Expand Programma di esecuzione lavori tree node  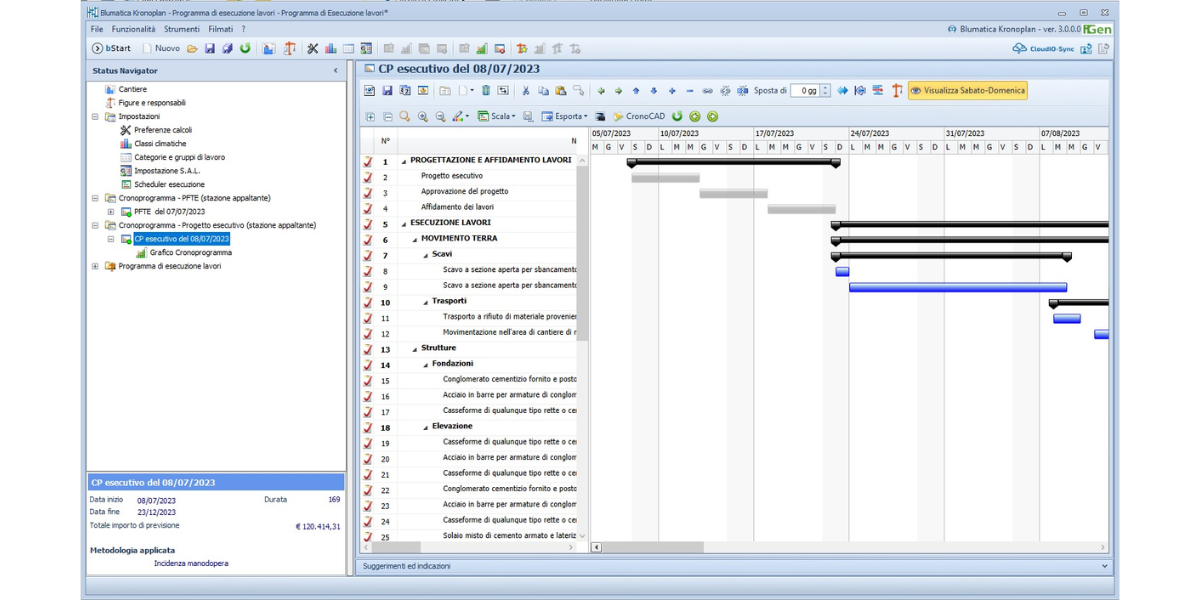[96, 266]
